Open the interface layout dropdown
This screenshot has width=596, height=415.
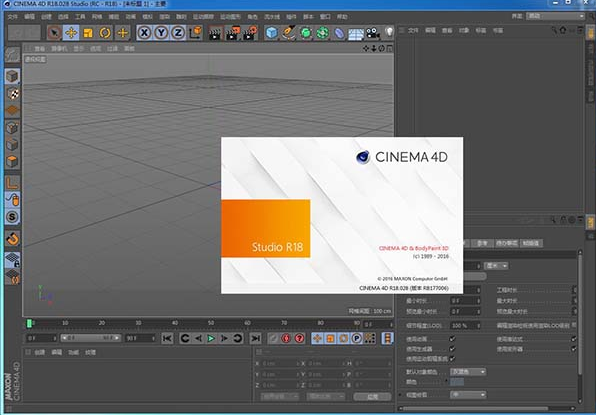(x=555, y=16)
